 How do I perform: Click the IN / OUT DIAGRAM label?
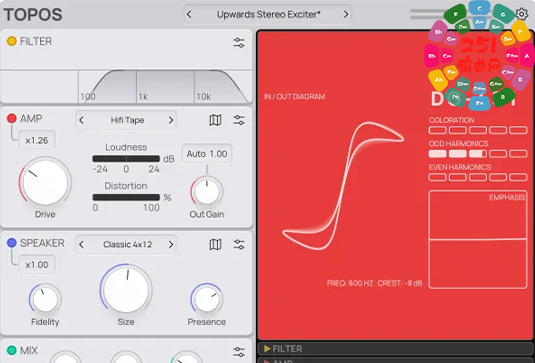tap(294, 97)
